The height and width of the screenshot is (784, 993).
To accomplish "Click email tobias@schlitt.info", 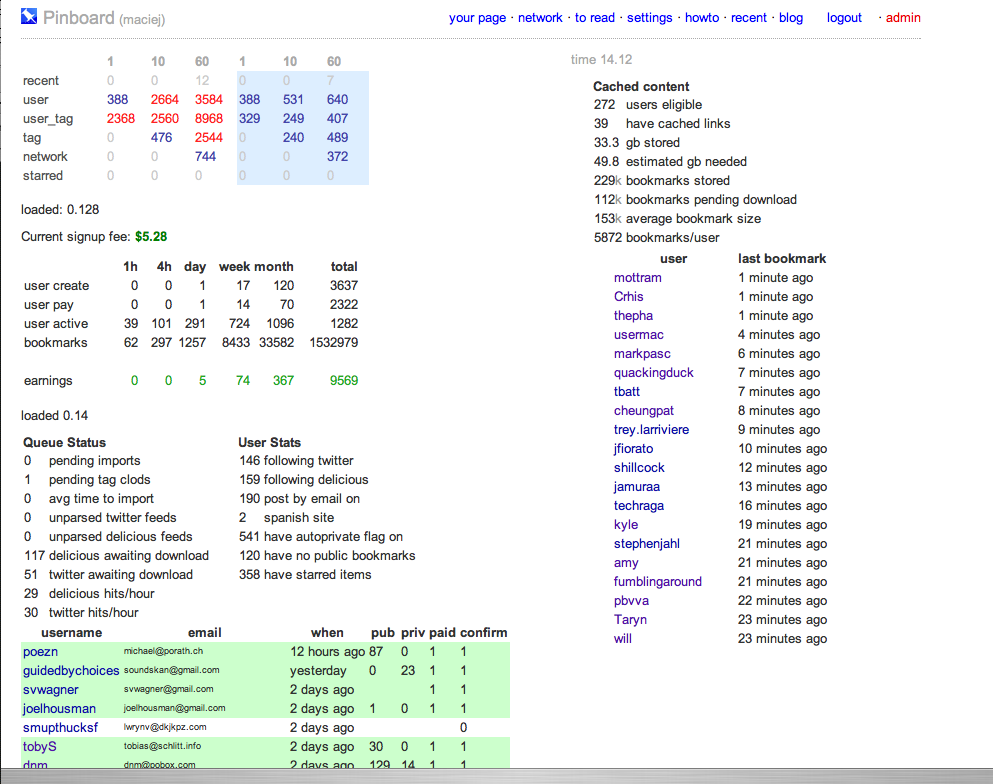I will [162, 746].
